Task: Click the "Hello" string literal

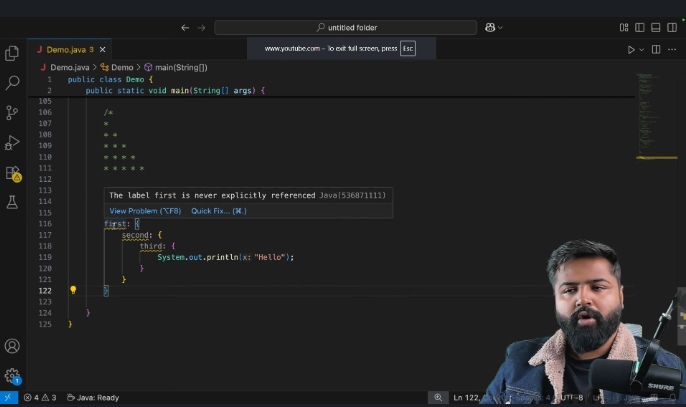Action: [270, 257]
